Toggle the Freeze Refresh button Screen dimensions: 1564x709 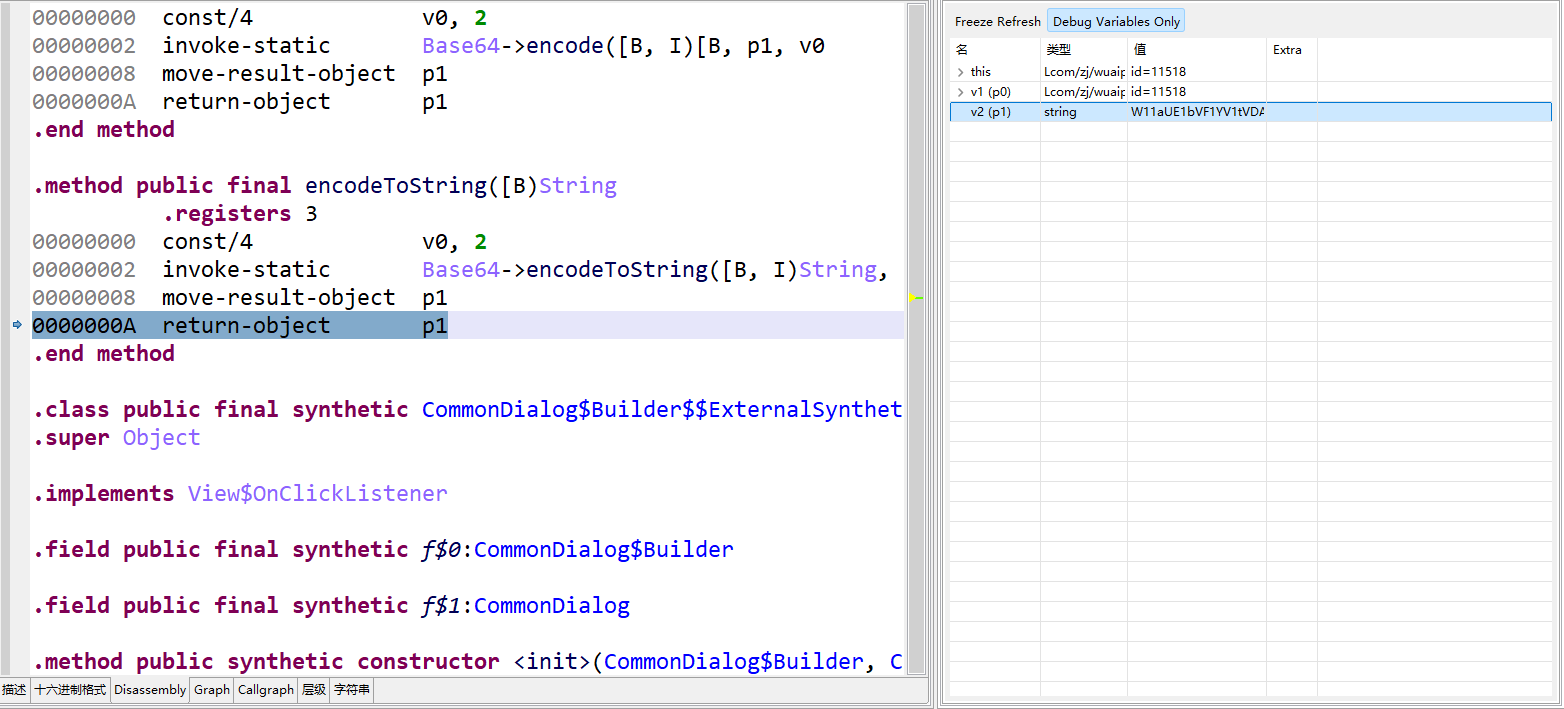pos(997,21)
